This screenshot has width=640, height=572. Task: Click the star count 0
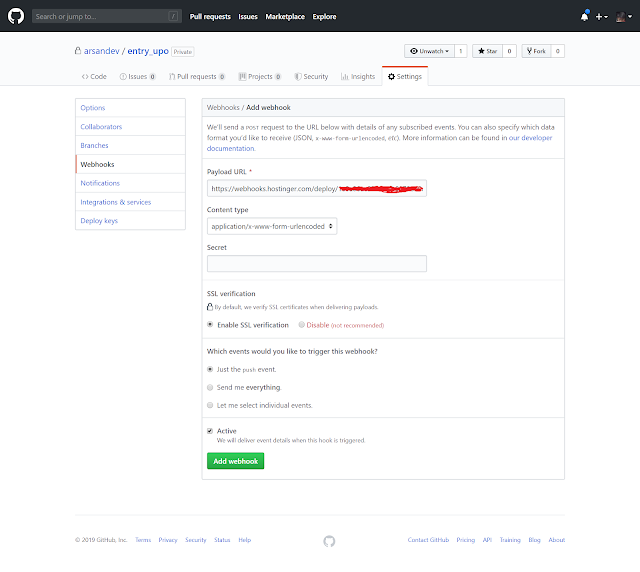tap(509, 51)
